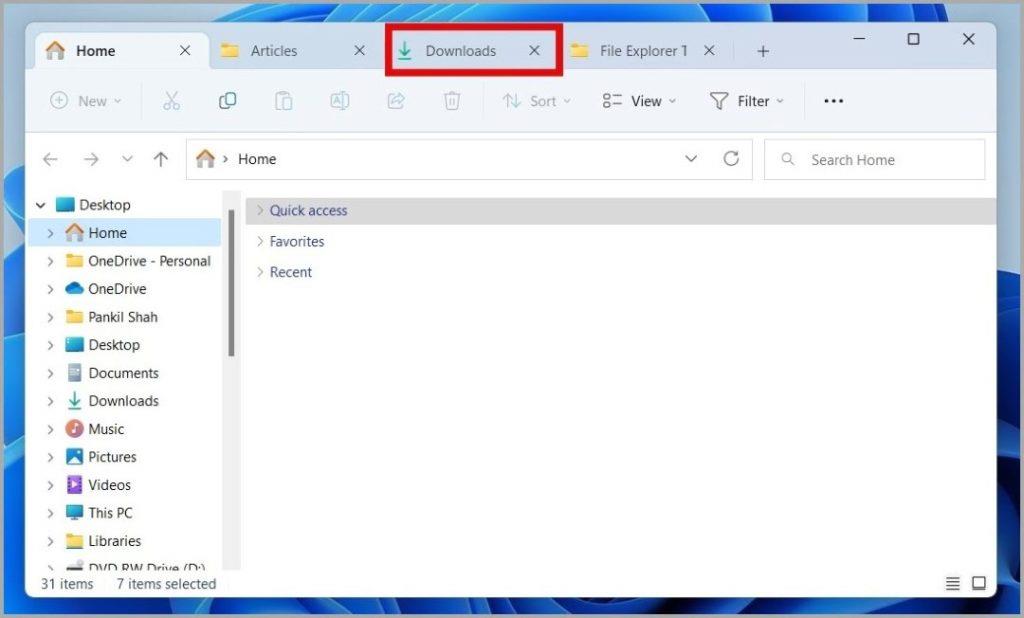Click the Rename icon in toolbar
The height and width of the screenshot is (618, 1024).
point(340,101)
